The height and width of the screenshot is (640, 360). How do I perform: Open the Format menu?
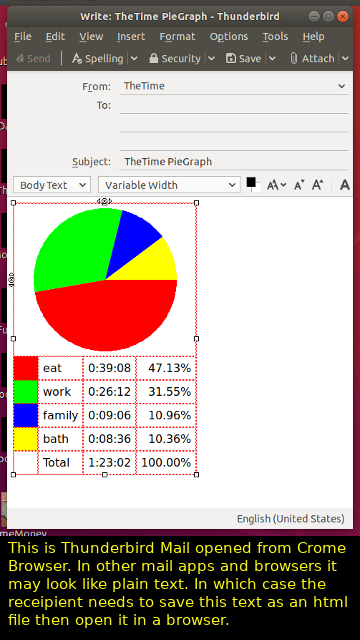click(177, 37)
